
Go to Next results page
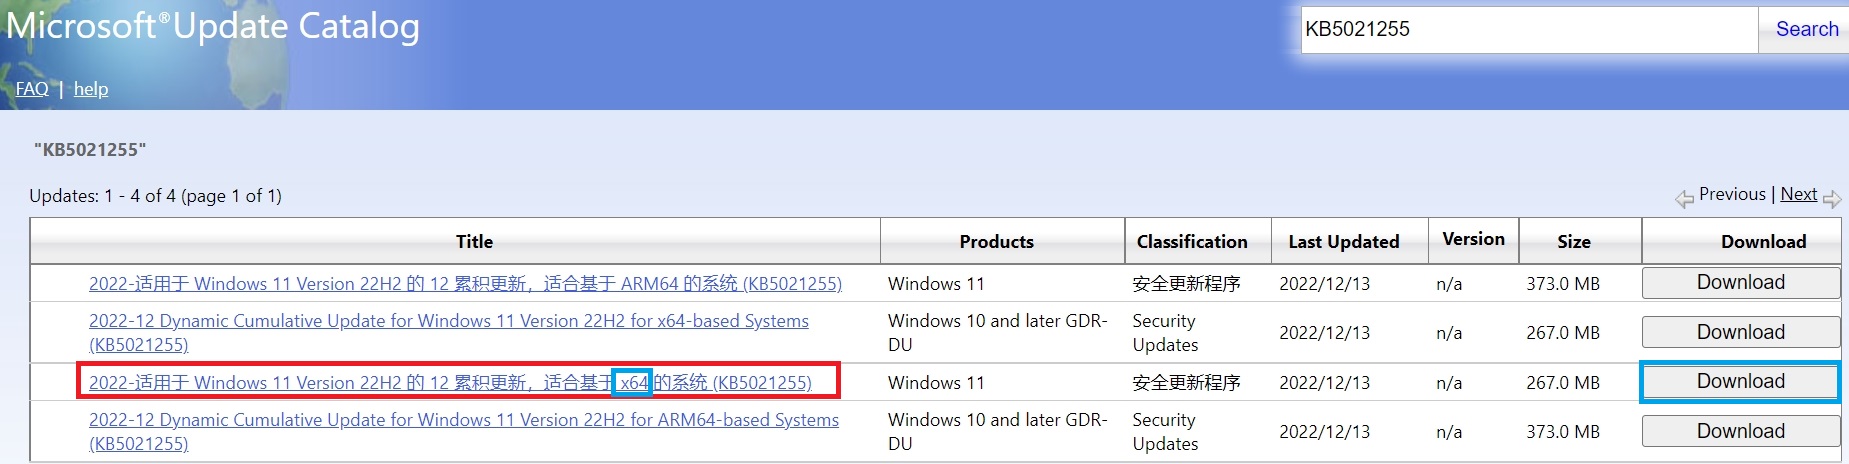point(1798,194)
